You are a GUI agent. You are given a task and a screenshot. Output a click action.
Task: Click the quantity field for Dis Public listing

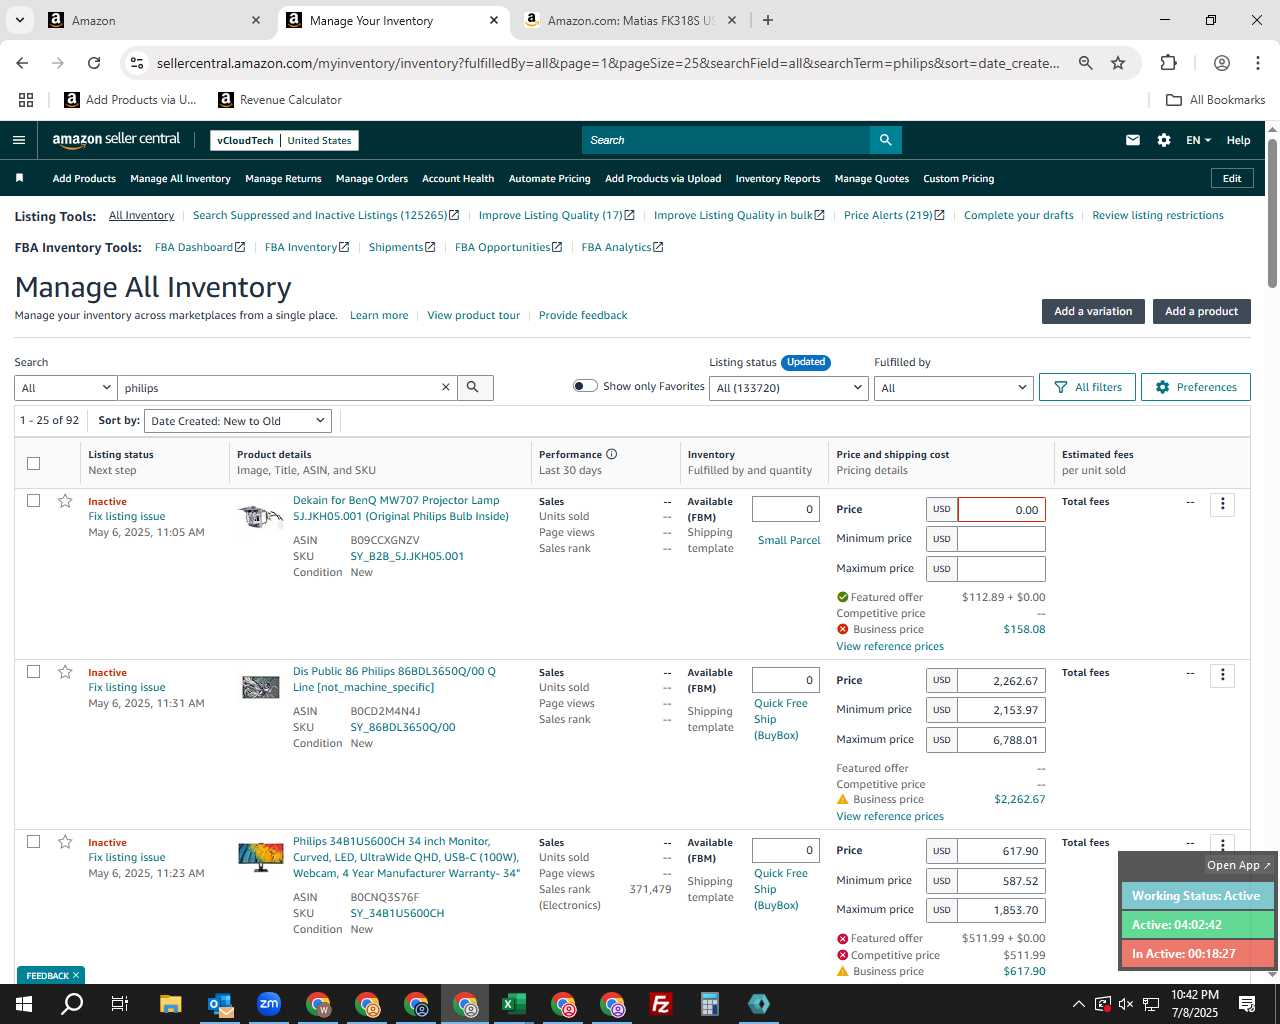click(x=785, y=680)
